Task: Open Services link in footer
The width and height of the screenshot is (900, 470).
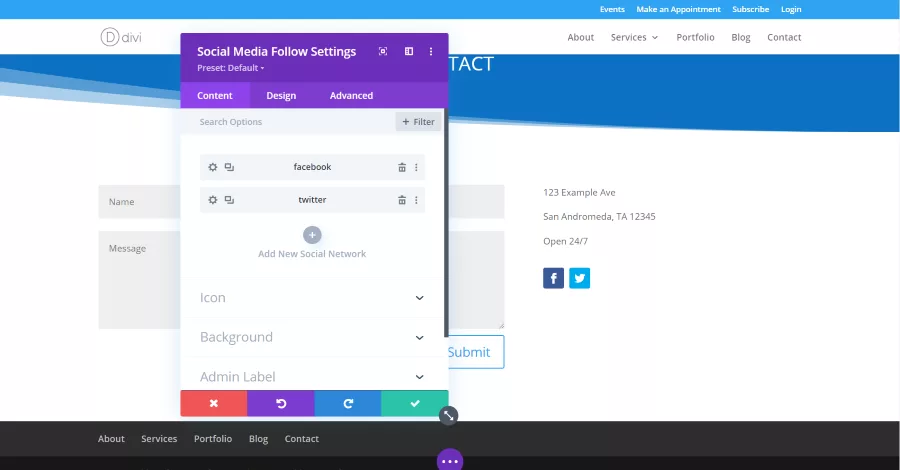Action: click(159, 438)
